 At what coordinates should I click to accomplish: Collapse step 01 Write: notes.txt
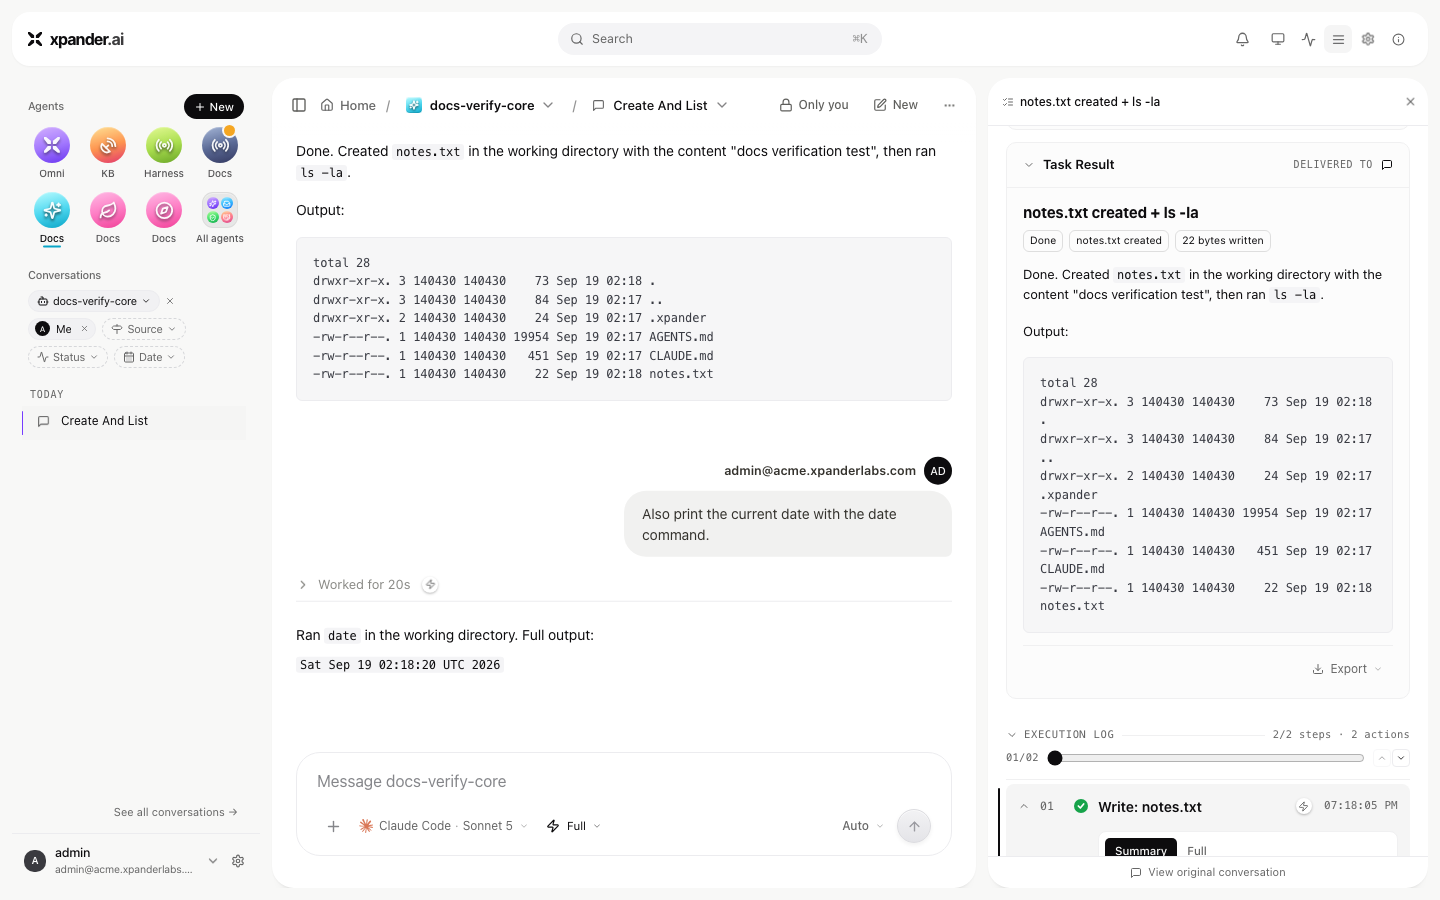(1024, 806)
